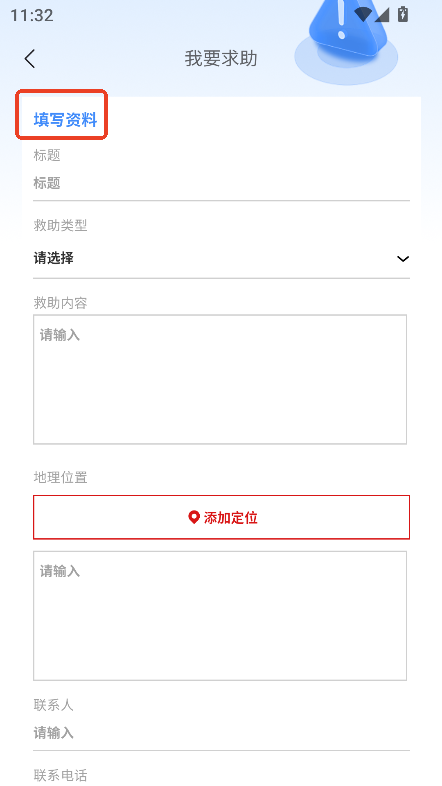442x786 pixels.
Task: Focus the 标题 title input field
Action: click(x=222, y=183)
